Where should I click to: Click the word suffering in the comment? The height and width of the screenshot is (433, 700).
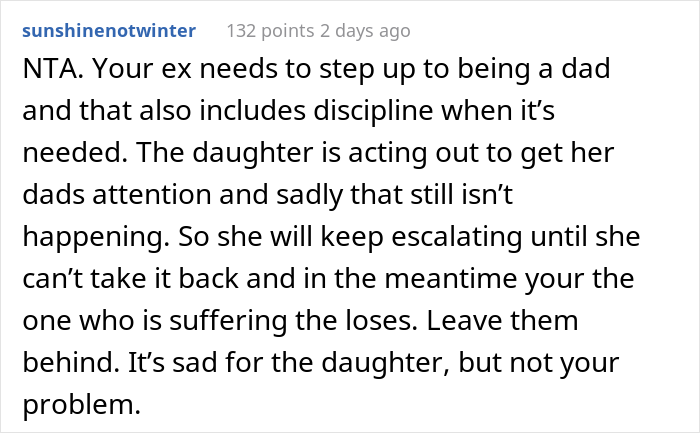coord(228,321)
